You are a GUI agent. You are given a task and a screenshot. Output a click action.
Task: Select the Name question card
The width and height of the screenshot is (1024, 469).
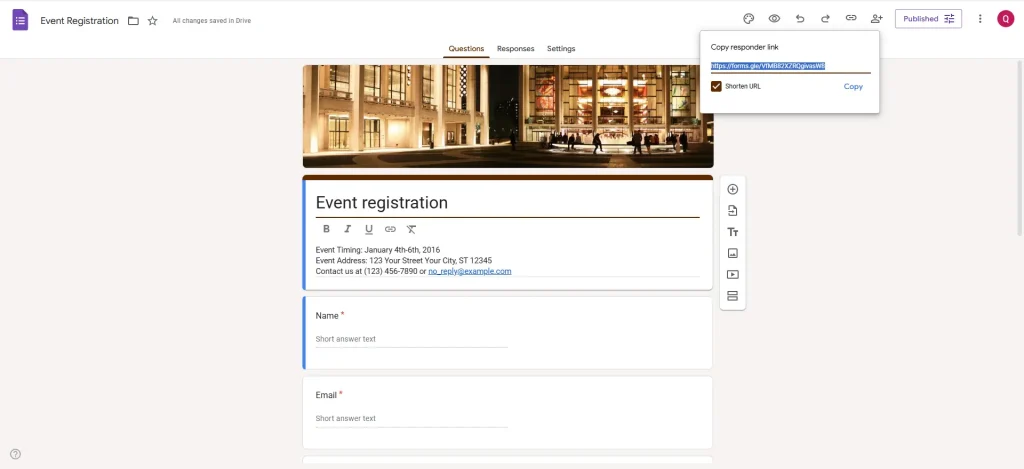click(507, 333)
